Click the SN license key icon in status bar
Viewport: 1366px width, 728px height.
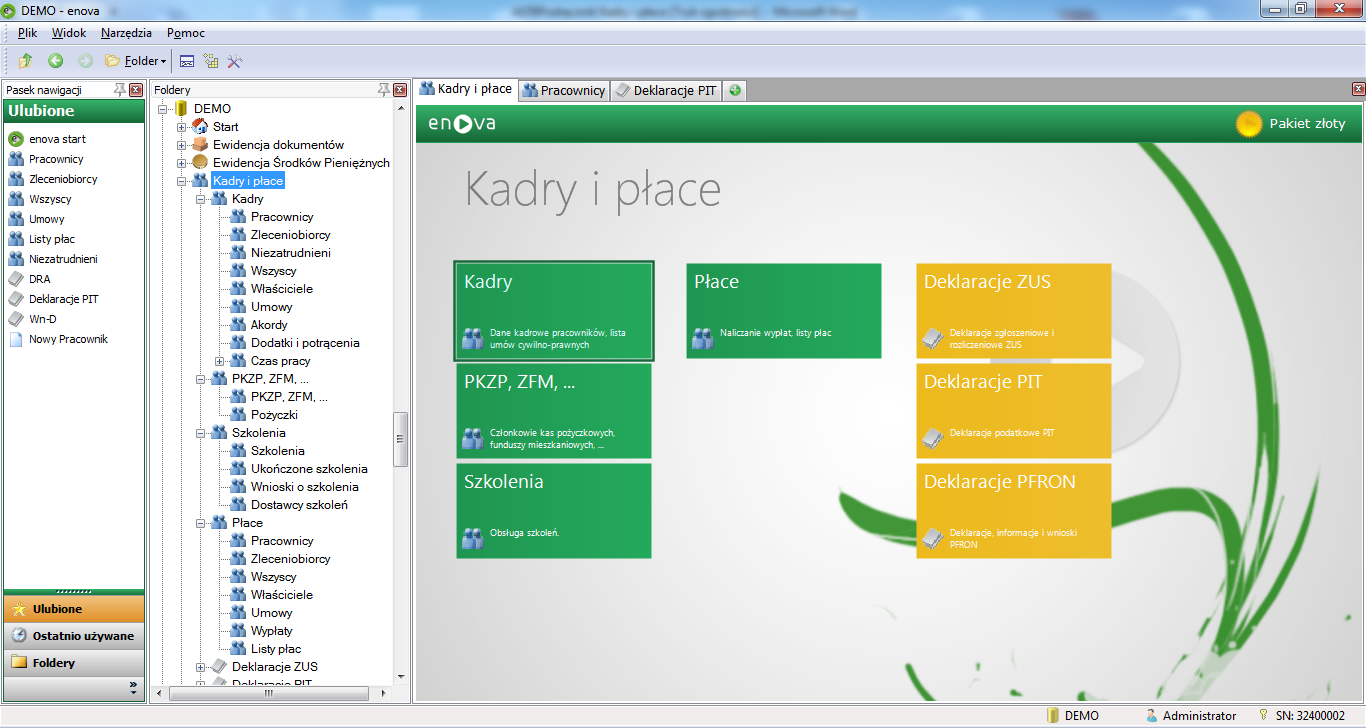tap(1265, 715)
